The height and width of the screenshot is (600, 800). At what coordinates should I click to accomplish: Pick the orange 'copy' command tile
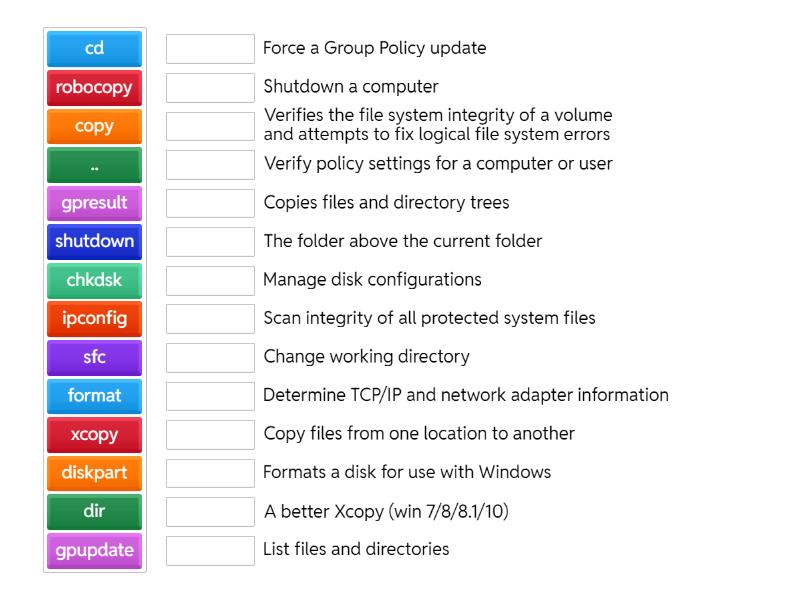coord(94,126)
